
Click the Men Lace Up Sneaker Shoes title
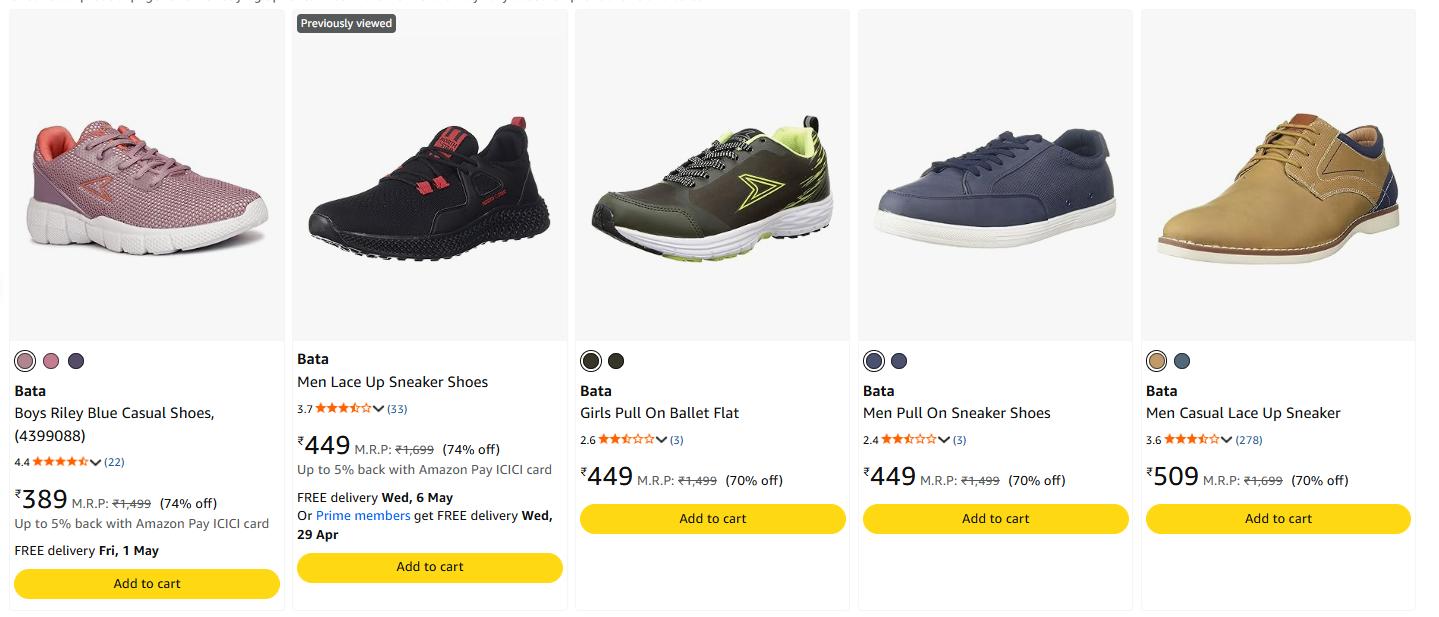(392, 382)
